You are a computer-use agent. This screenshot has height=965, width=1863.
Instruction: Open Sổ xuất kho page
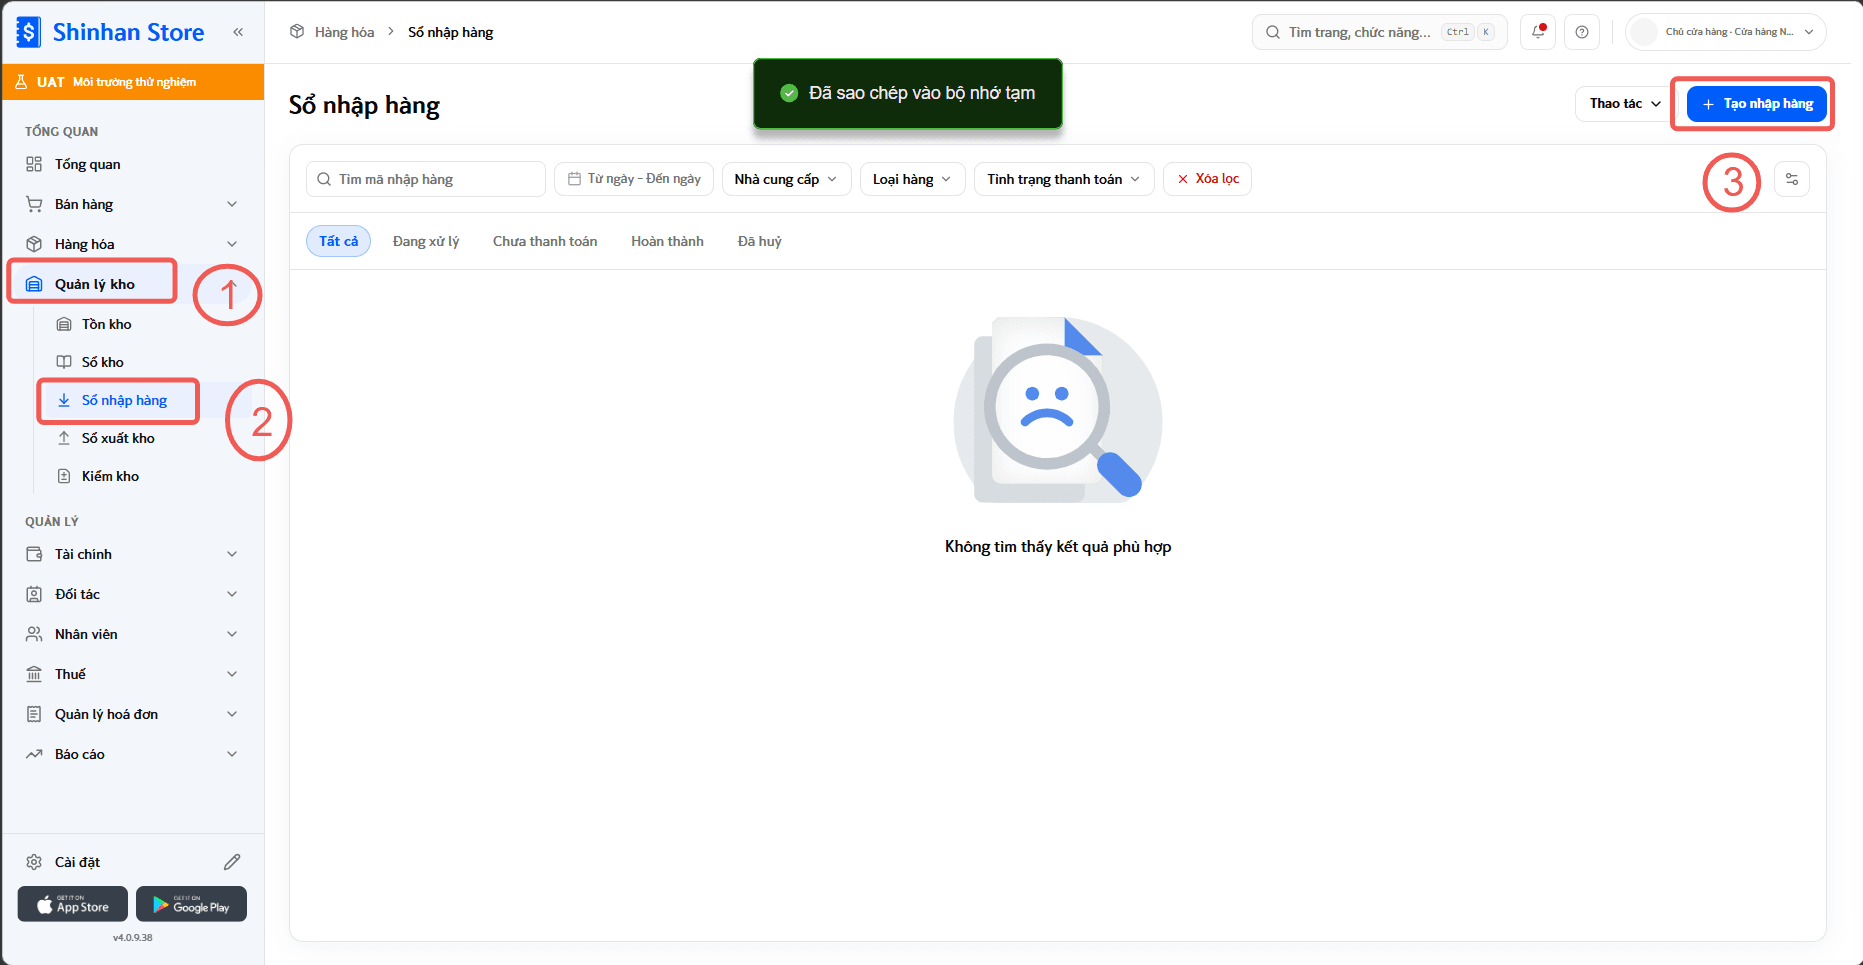tap(148, 438)
